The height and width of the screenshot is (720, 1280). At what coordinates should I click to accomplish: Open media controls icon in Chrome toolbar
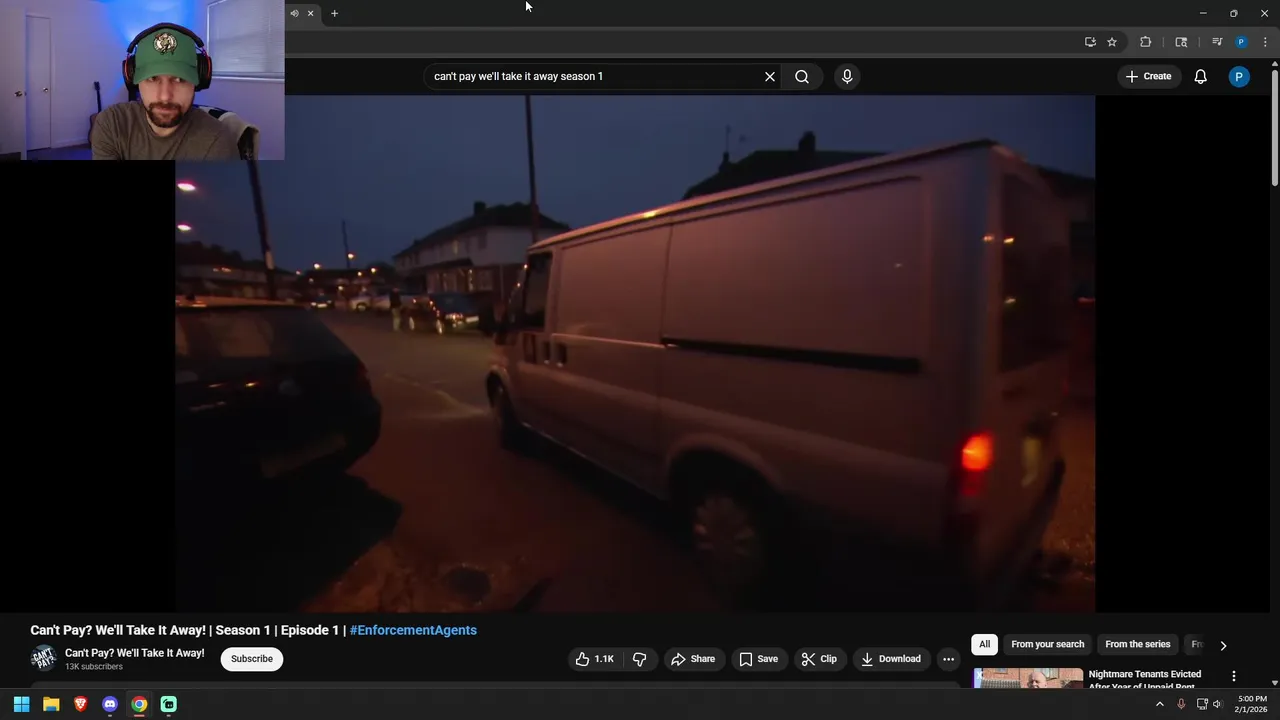click(1217, 42)
